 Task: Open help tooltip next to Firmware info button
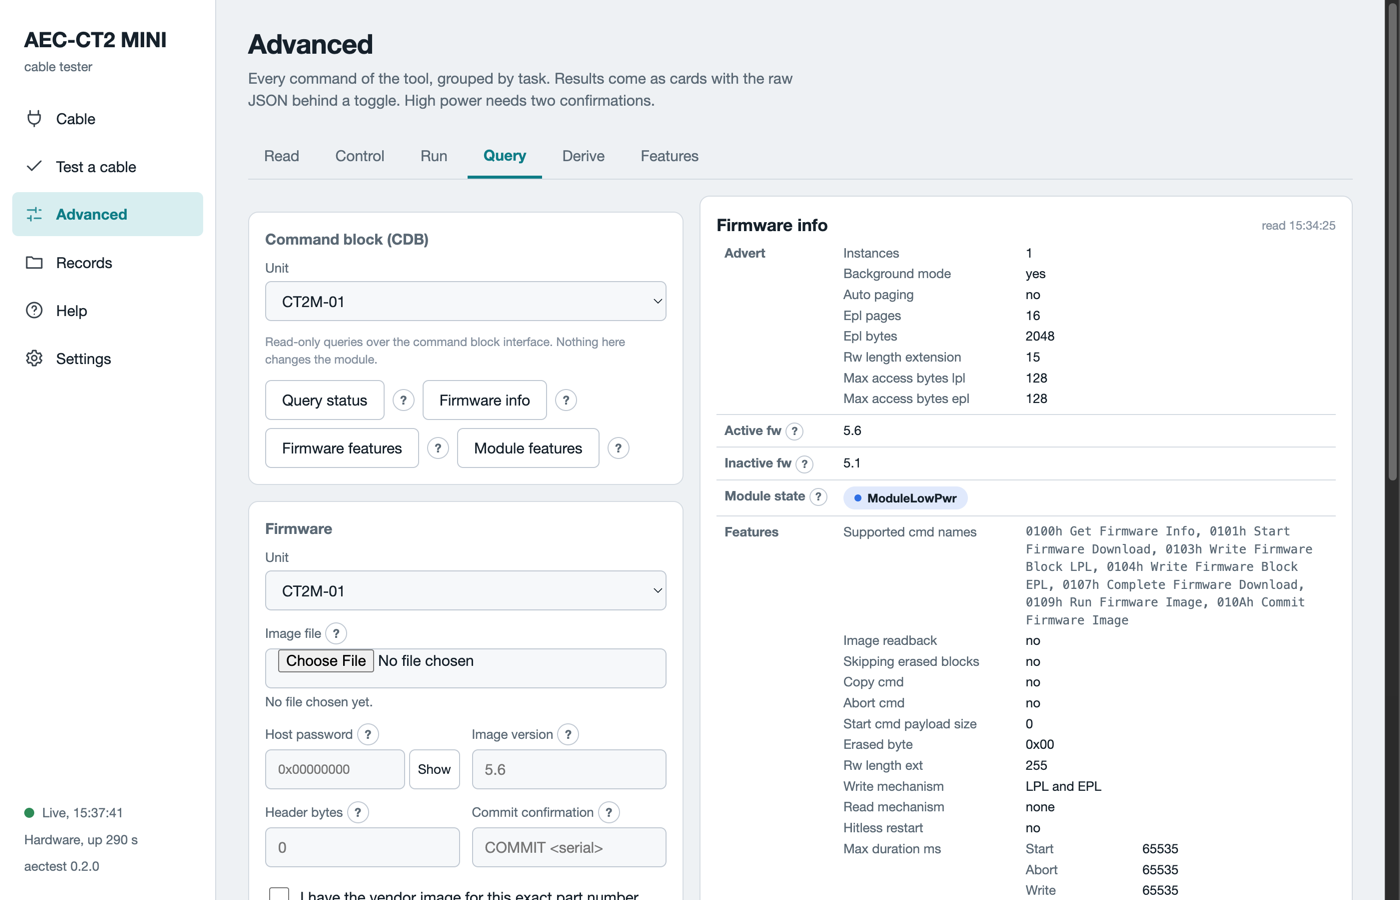(566, 400)
